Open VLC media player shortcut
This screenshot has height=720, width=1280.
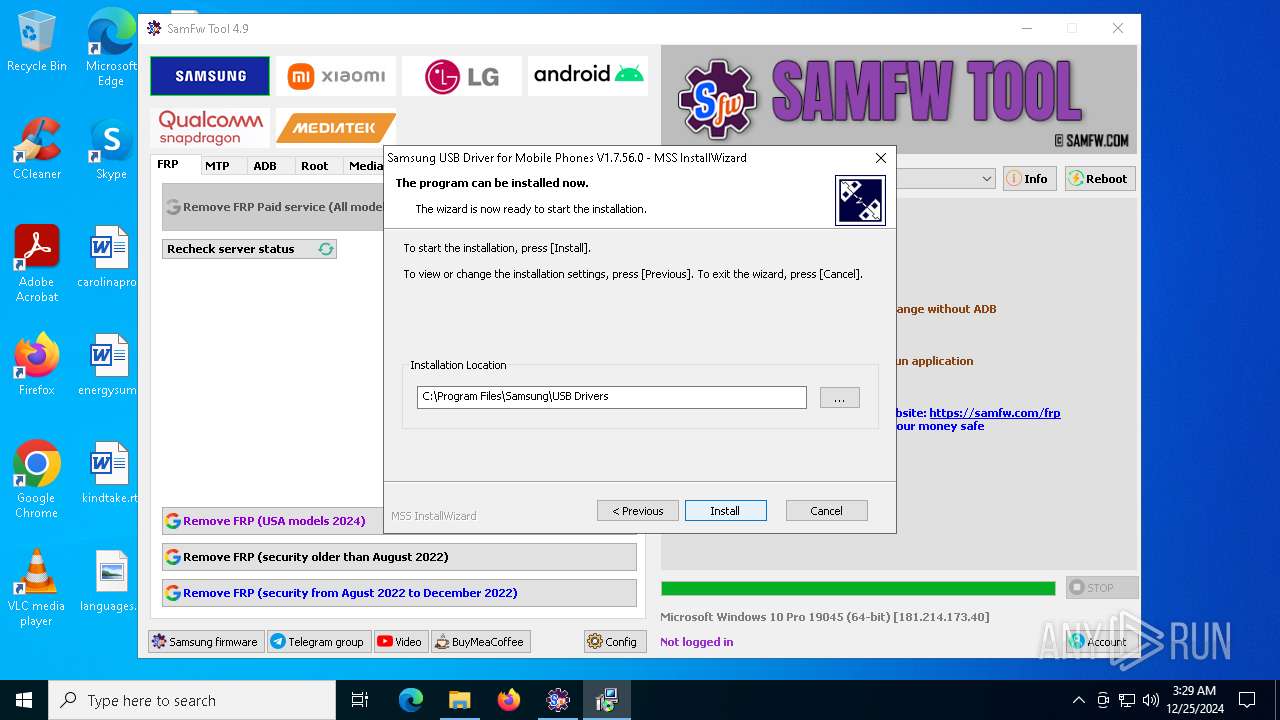point(37,588)
